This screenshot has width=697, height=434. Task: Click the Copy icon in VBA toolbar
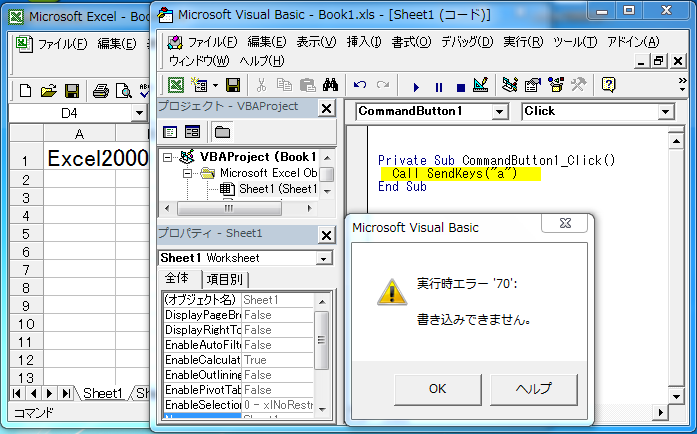pos(284,84)
